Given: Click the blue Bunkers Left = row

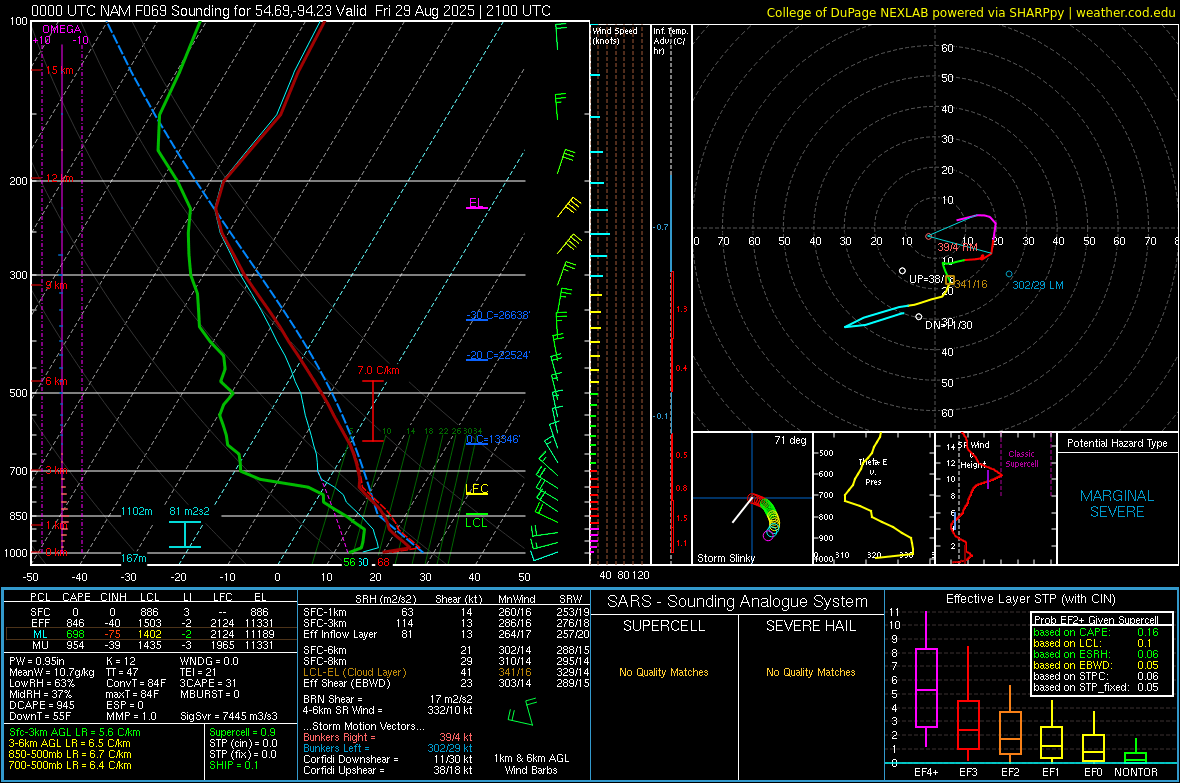Looking at the screenshot, I should [x=388, y=748].
